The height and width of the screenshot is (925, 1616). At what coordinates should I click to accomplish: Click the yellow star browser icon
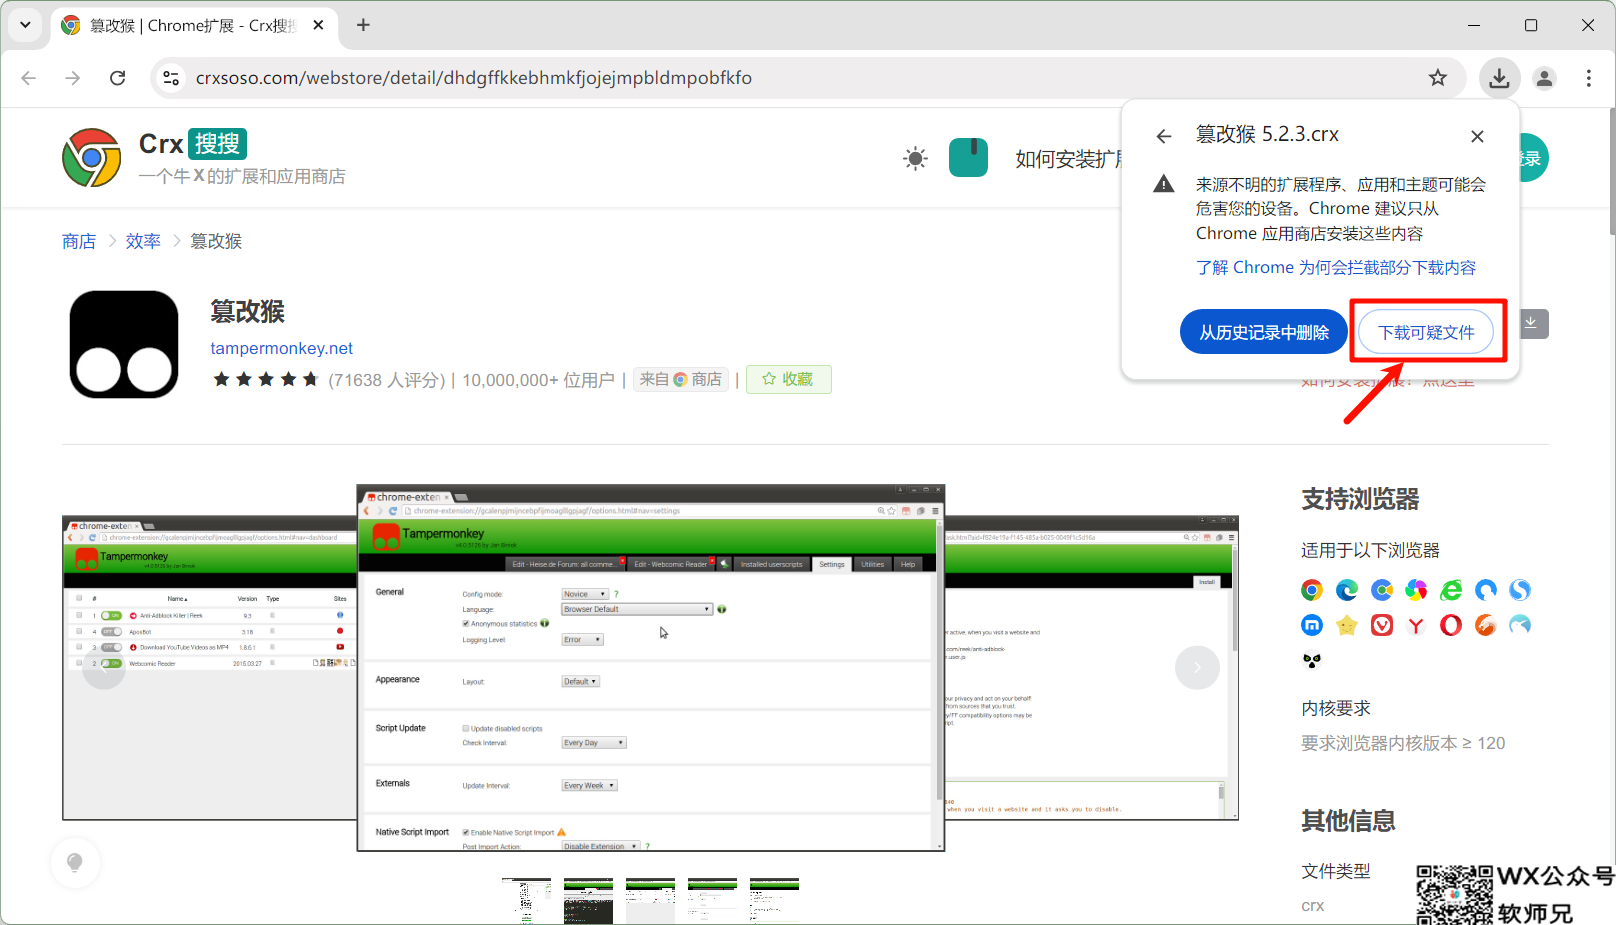1347,625
